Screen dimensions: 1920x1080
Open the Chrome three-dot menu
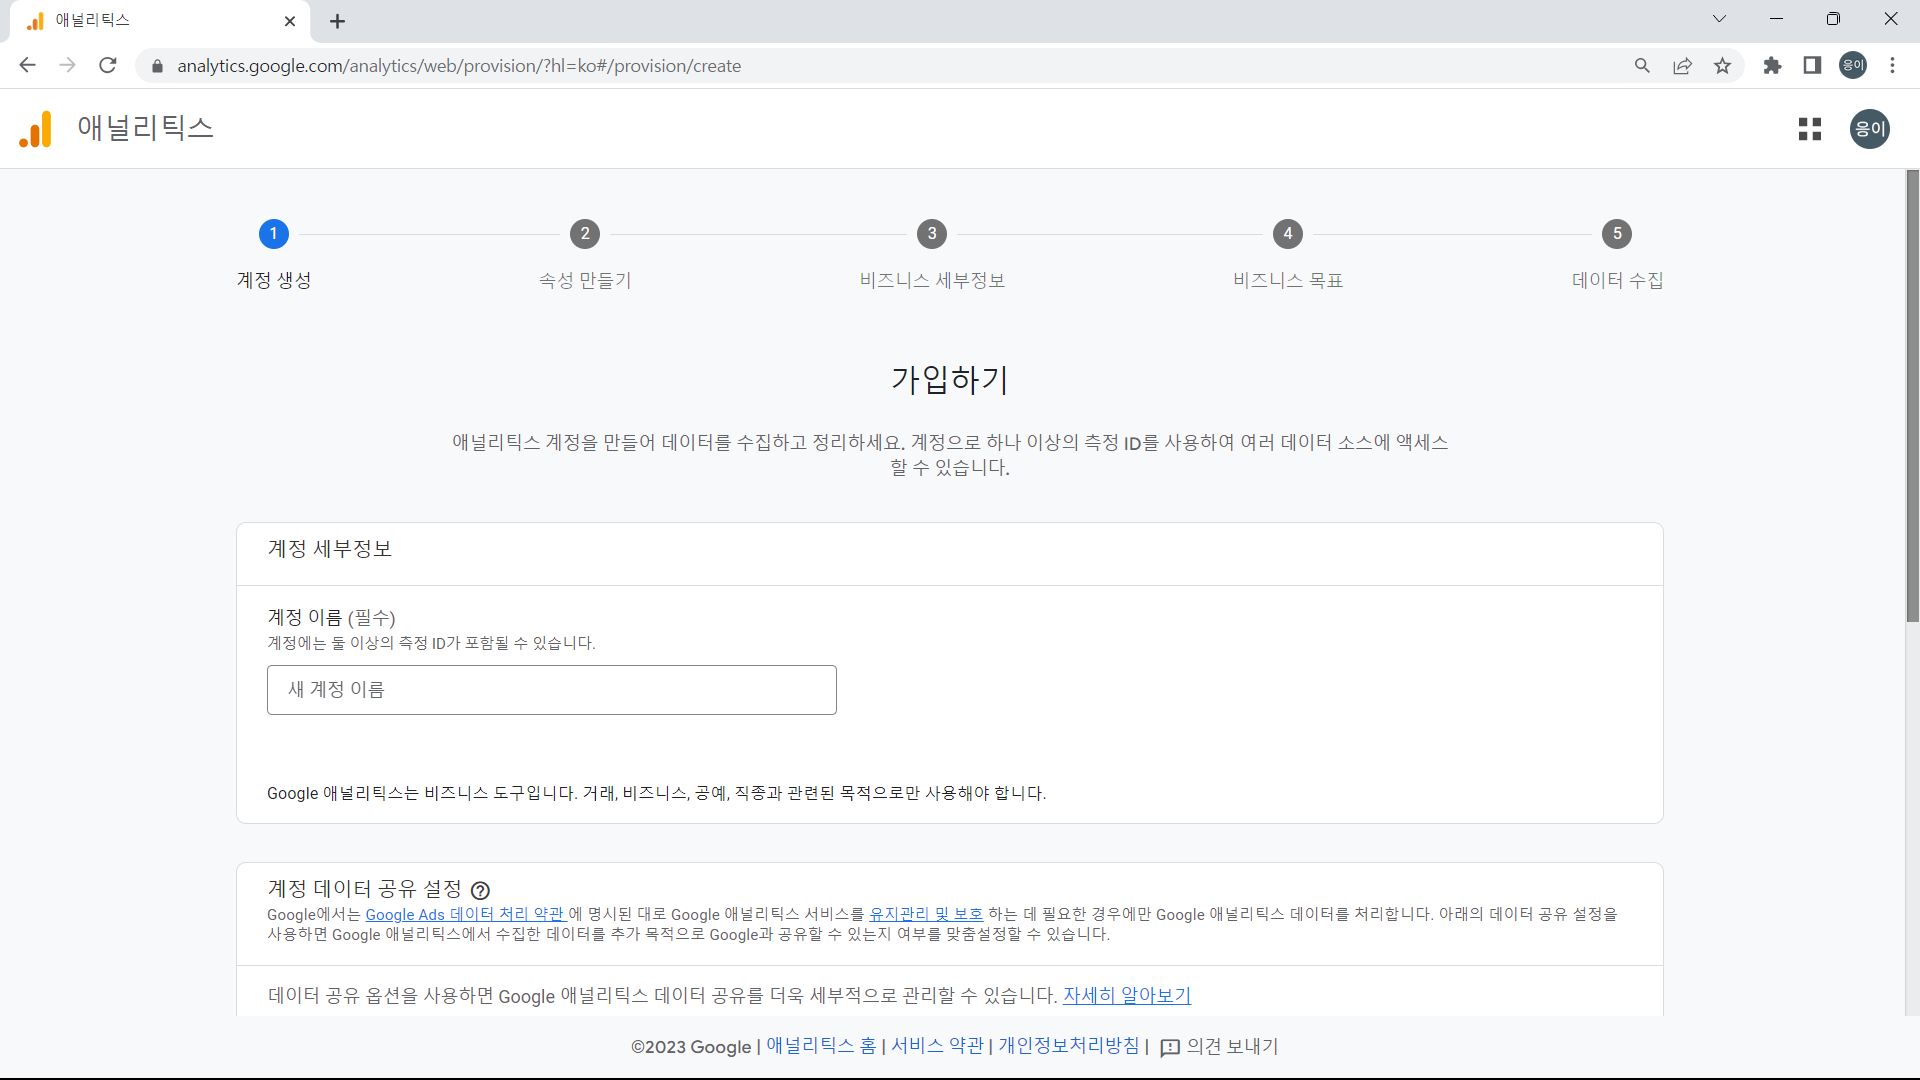click(x=1893, y=65)
